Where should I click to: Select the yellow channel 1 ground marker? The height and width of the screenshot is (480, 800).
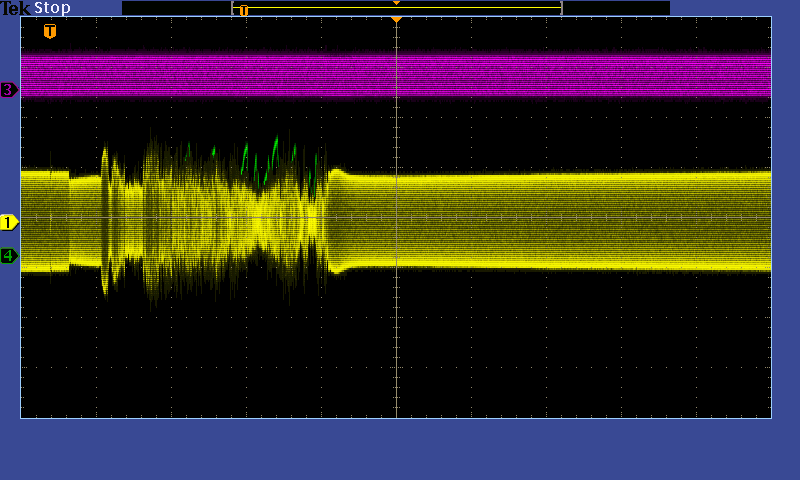click(x=9, y=222)
